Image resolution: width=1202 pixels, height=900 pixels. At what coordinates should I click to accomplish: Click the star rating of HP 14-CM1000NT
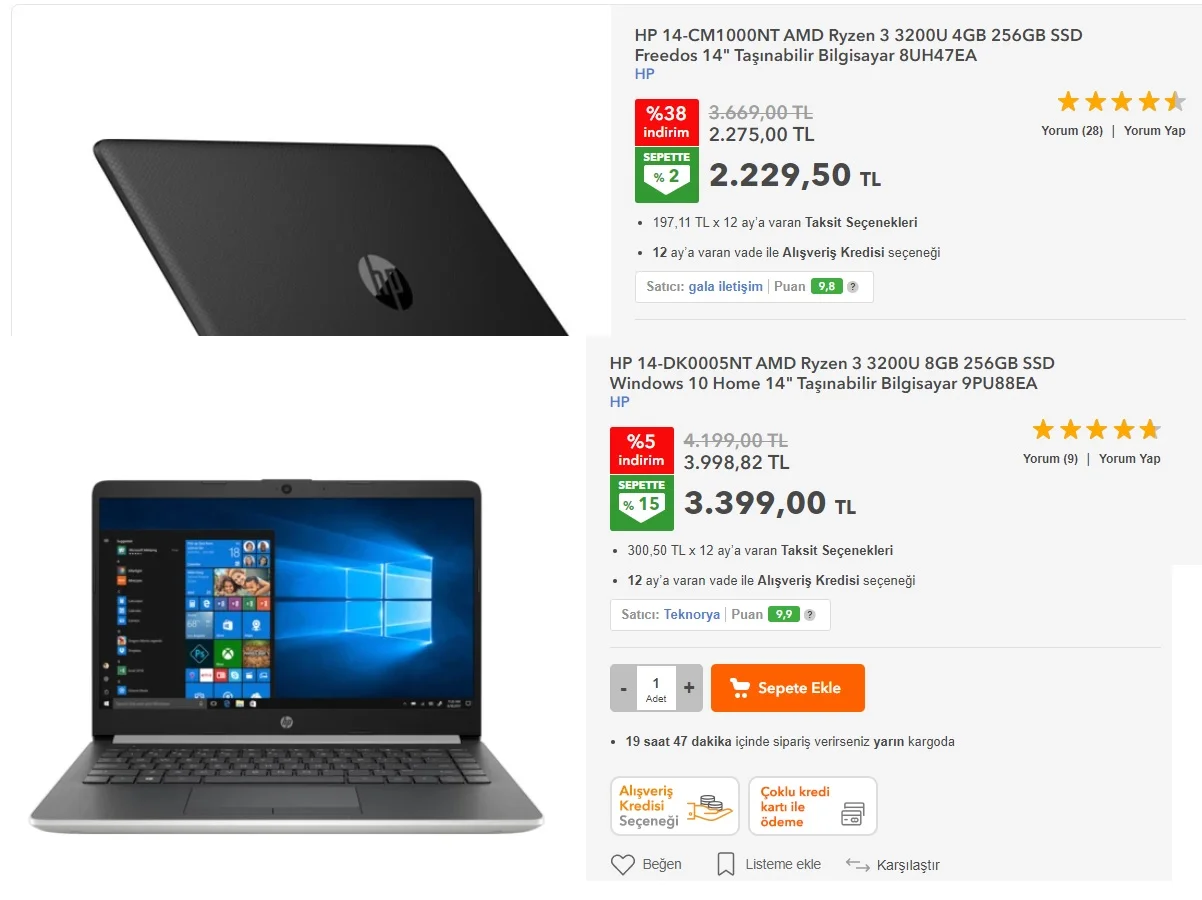[1121, 101]
